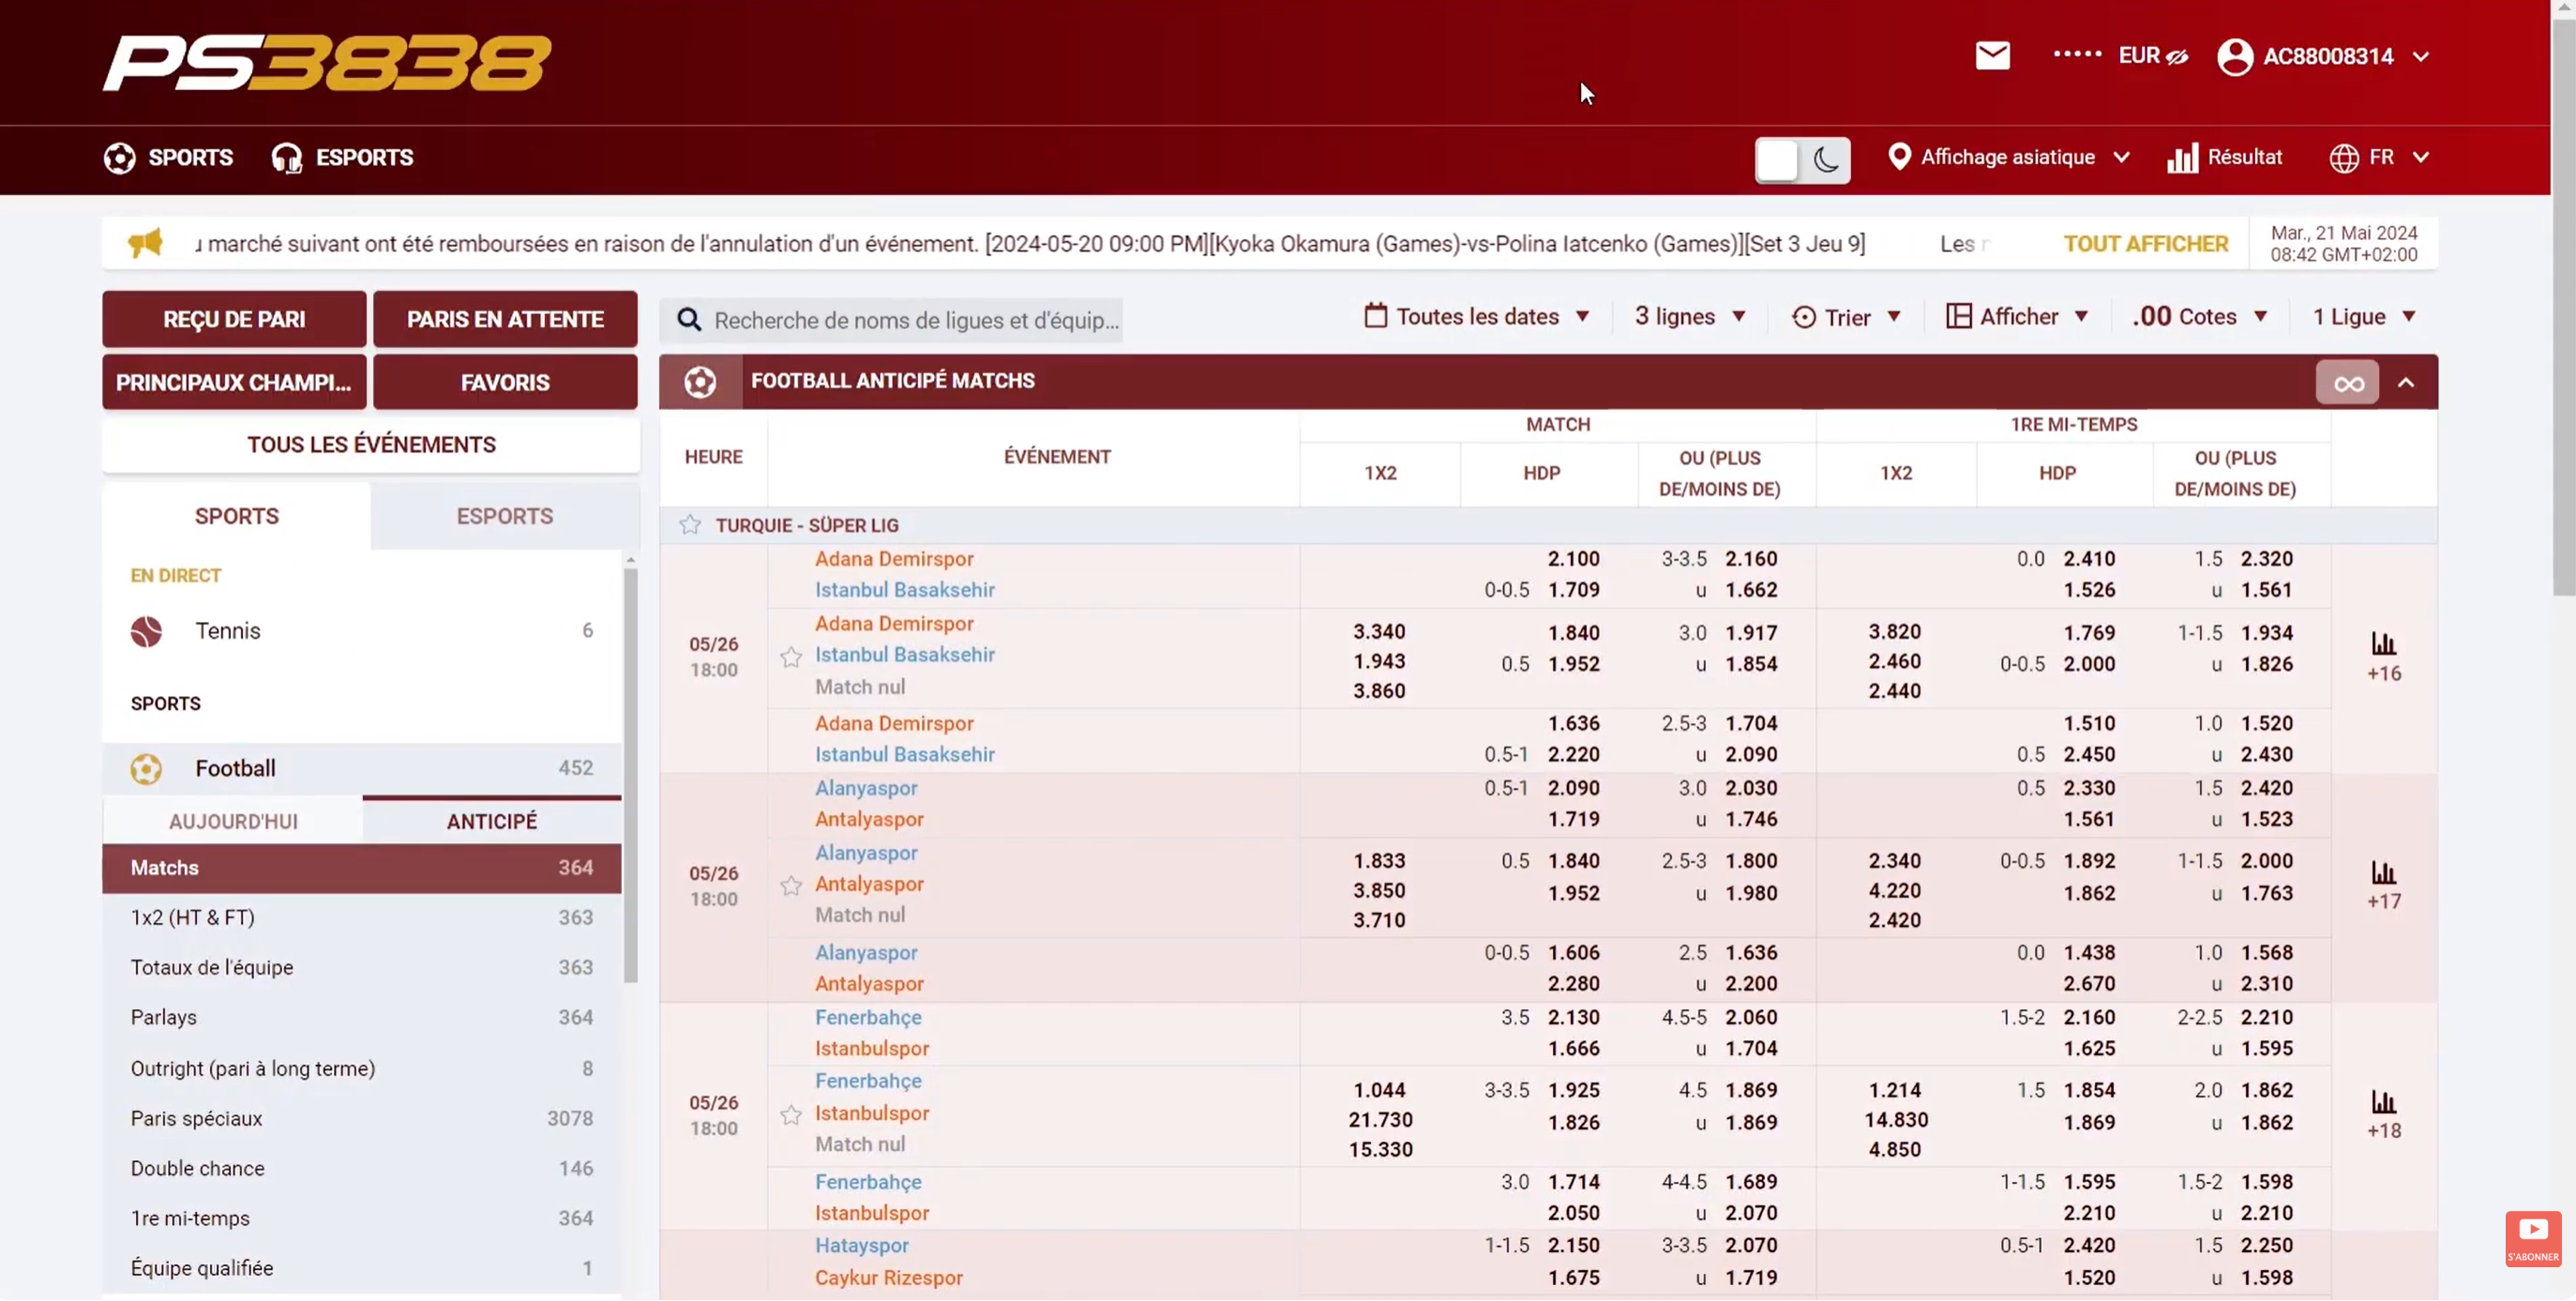The image size is (2576, 1301).
Task: Open the Affichage asiatique dropdown
Action: tap(2008, 157)
